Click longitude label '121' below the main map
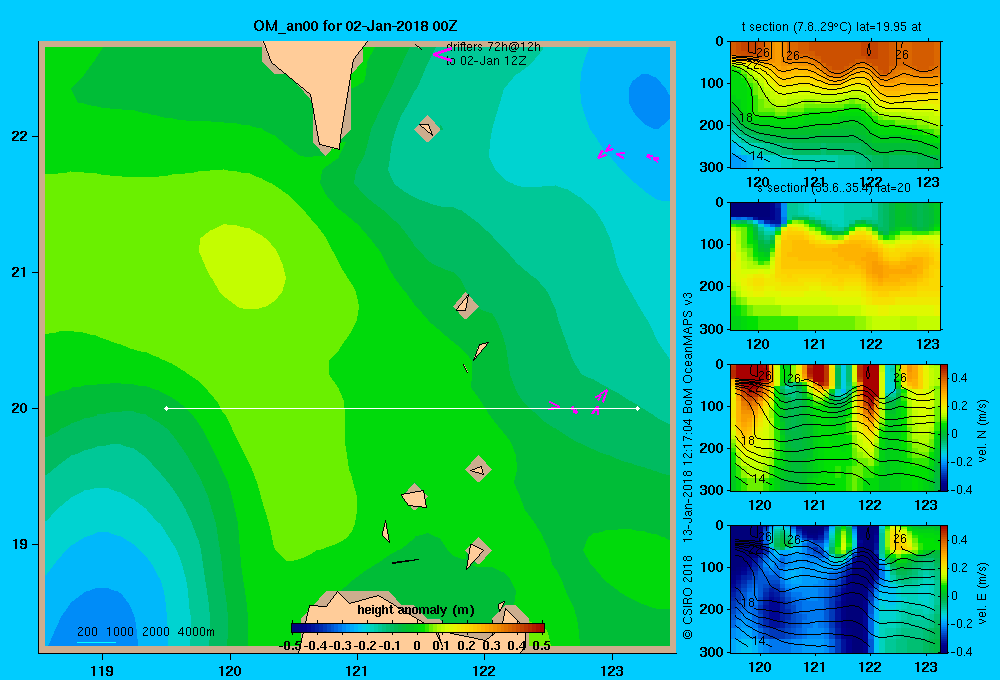 point(357,670)
